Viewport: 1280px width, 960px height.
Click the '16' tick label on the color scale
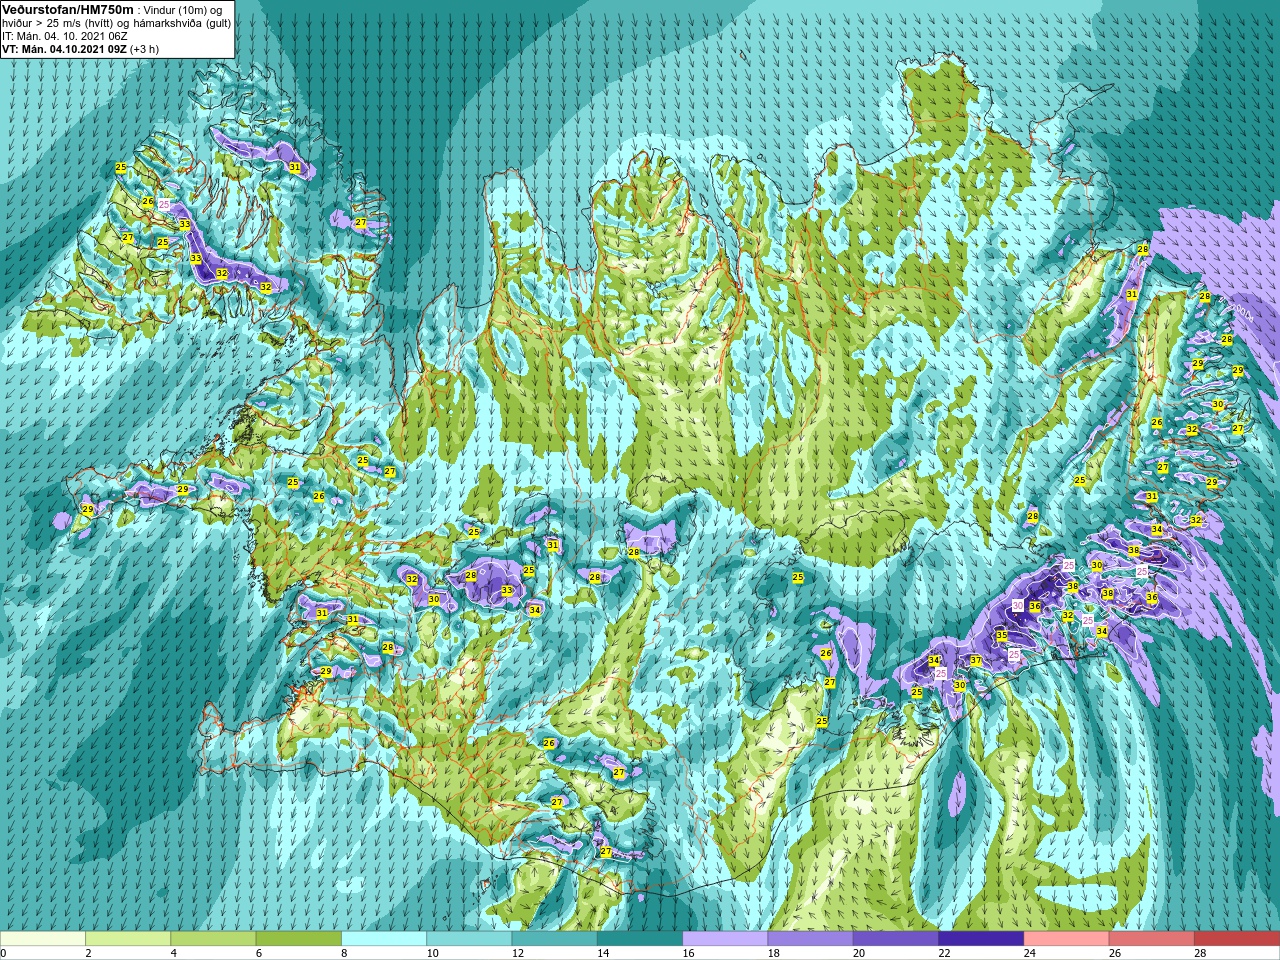(x=688, y=953)
